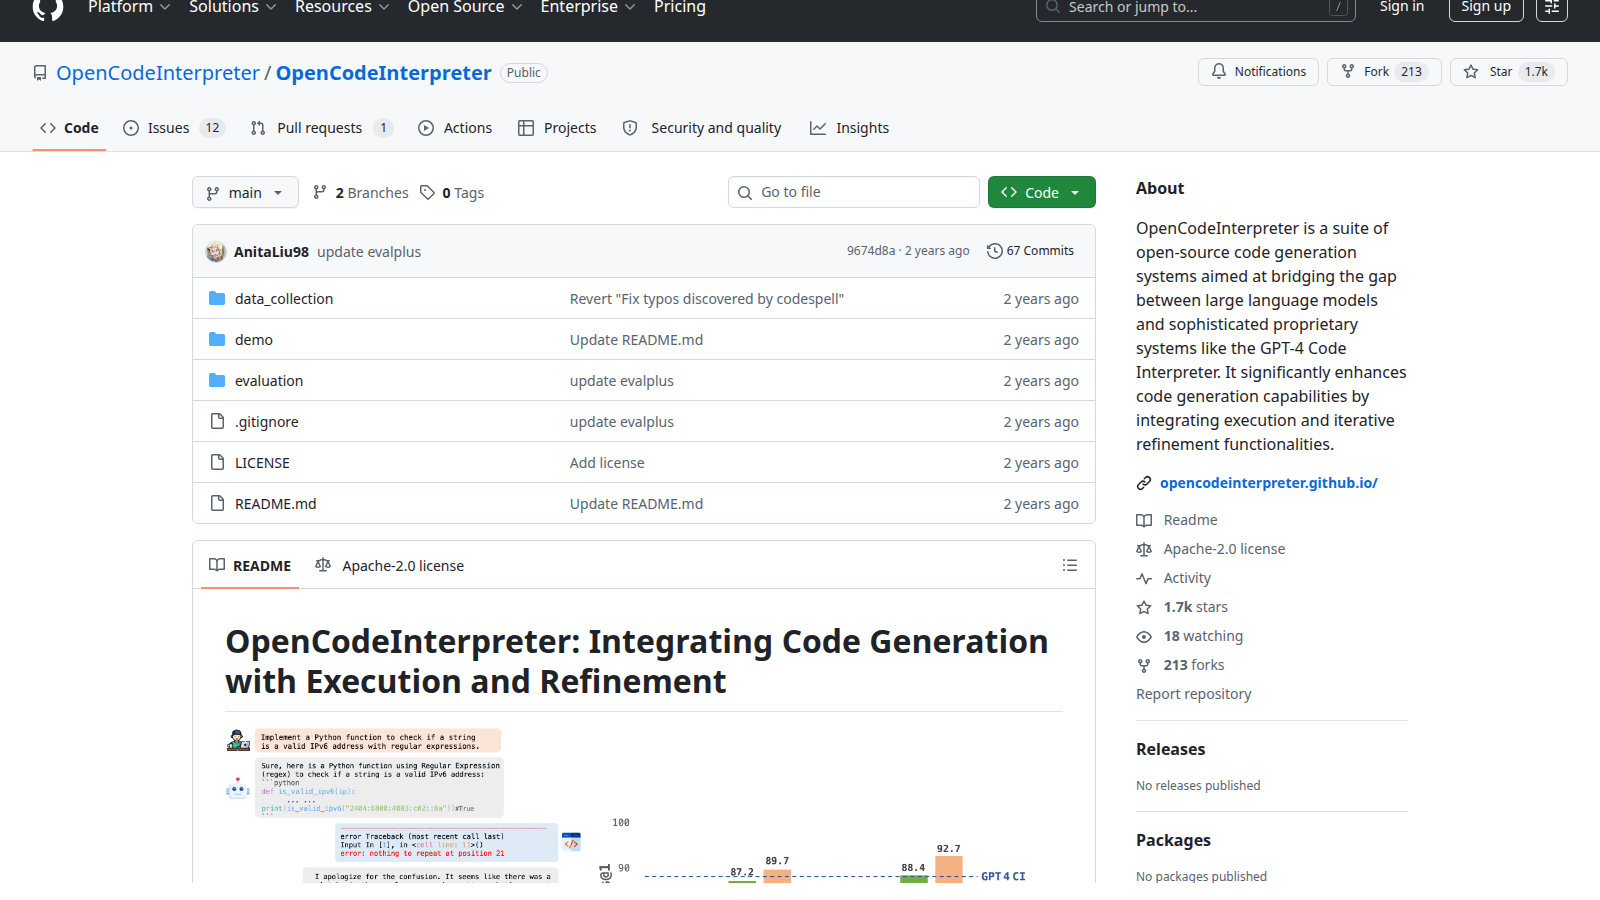The width and height of the screenshot is (1600, 900).
Task: Visit opencodeinterpreter.github.io link
Action: (1269, 483)
